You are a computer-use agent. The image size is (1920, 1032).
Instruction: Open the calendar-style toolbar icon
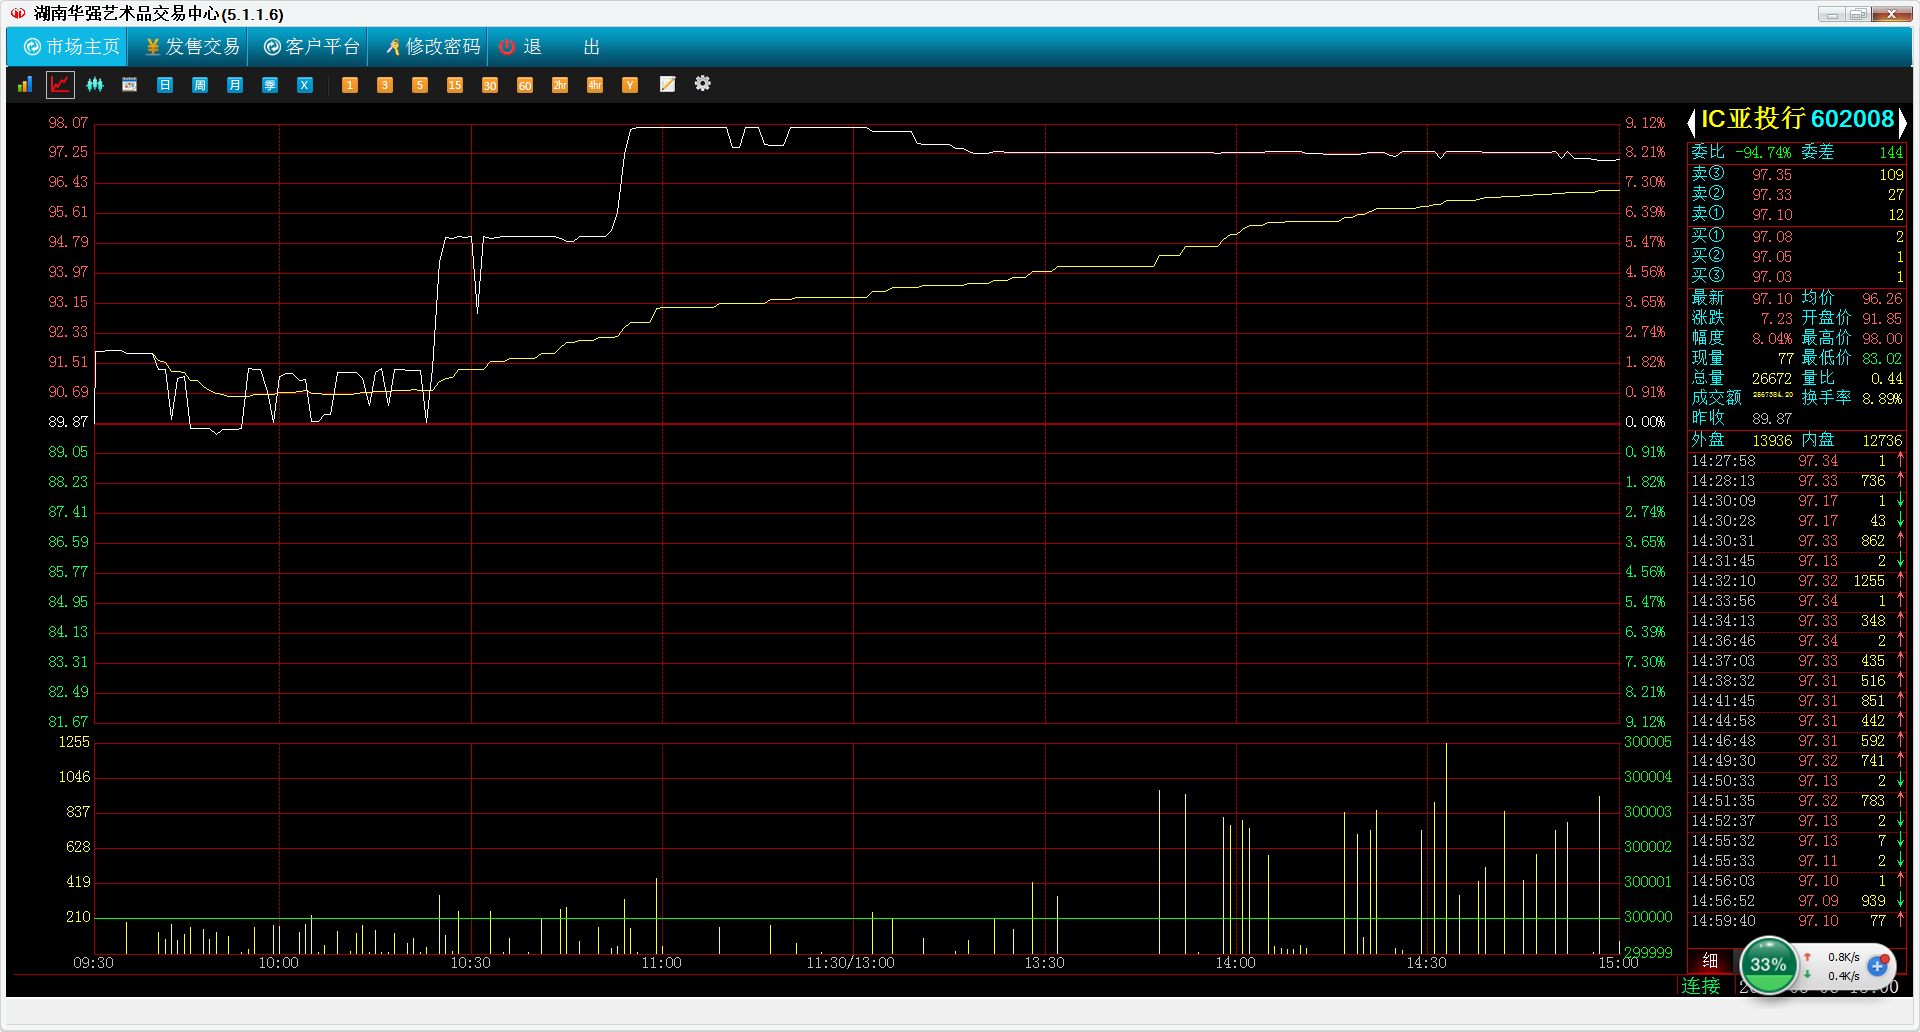[x=130, y=85]
